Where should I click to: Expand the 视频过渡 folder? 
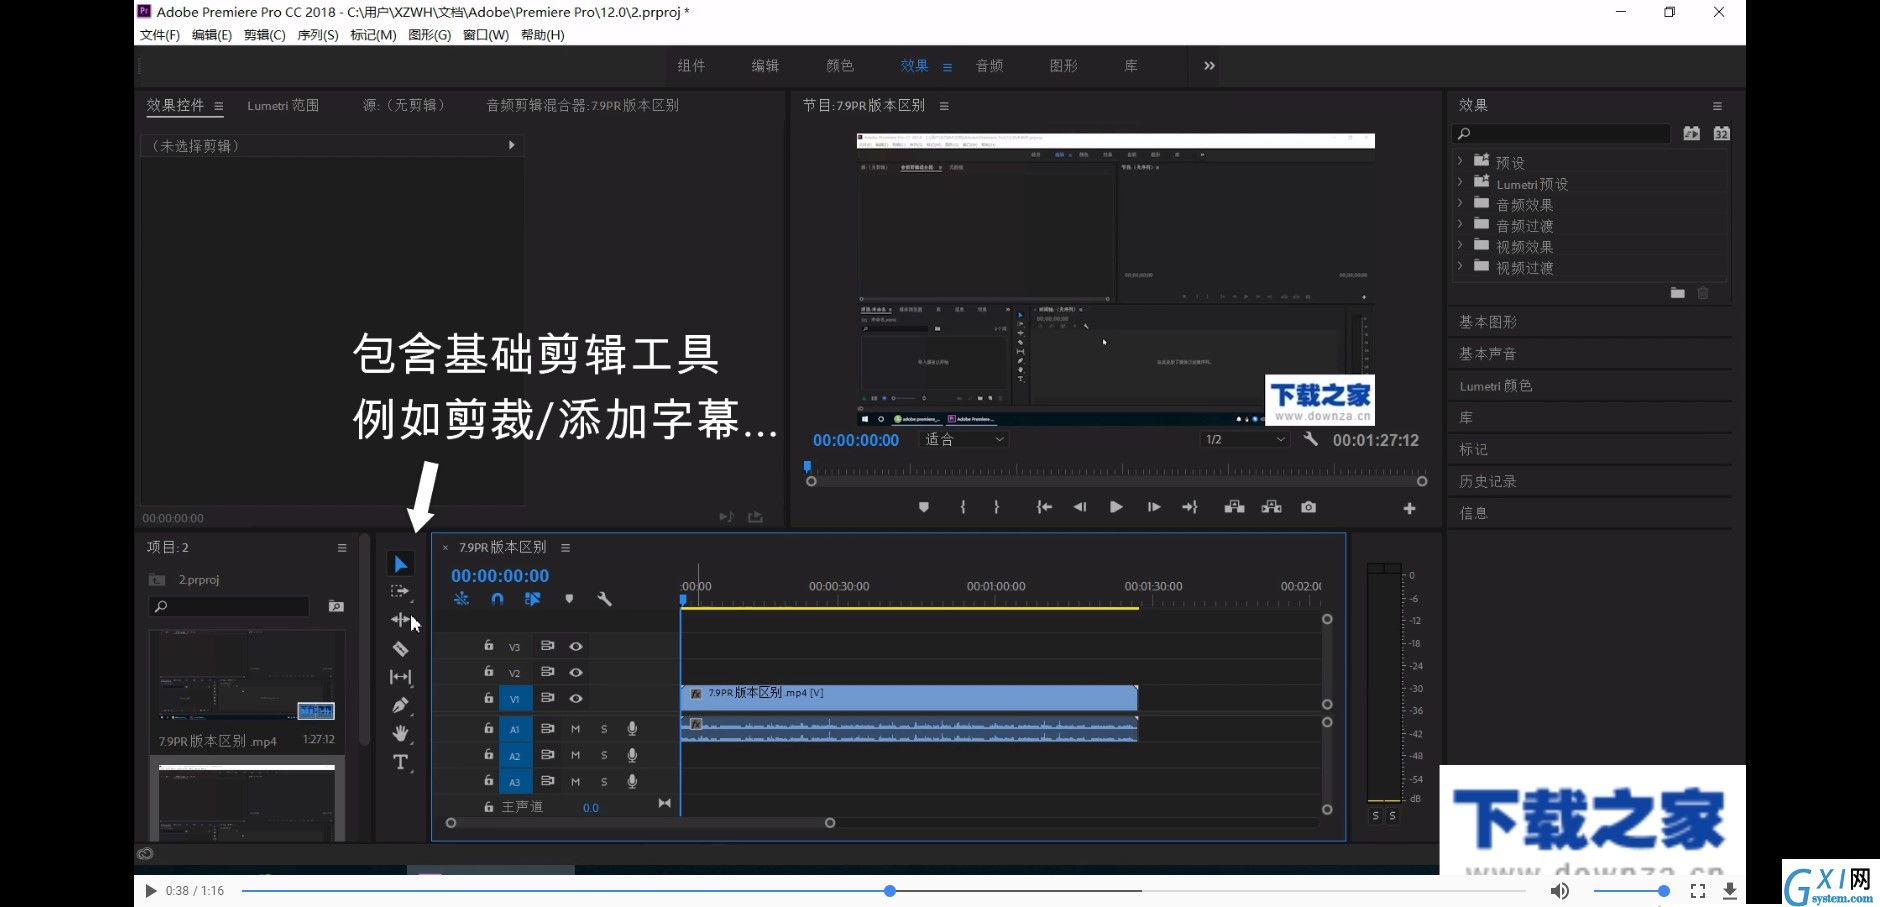1460,265
